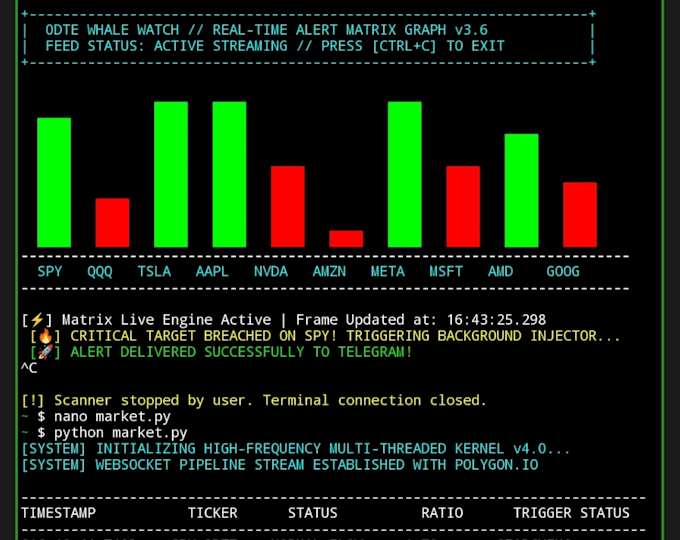This screenshot has height=540, width=680.
Task: Click ALERT DELIVERED SUCCESSFULLY TO TELEGRAM line
Action: [x=241, y=352]
